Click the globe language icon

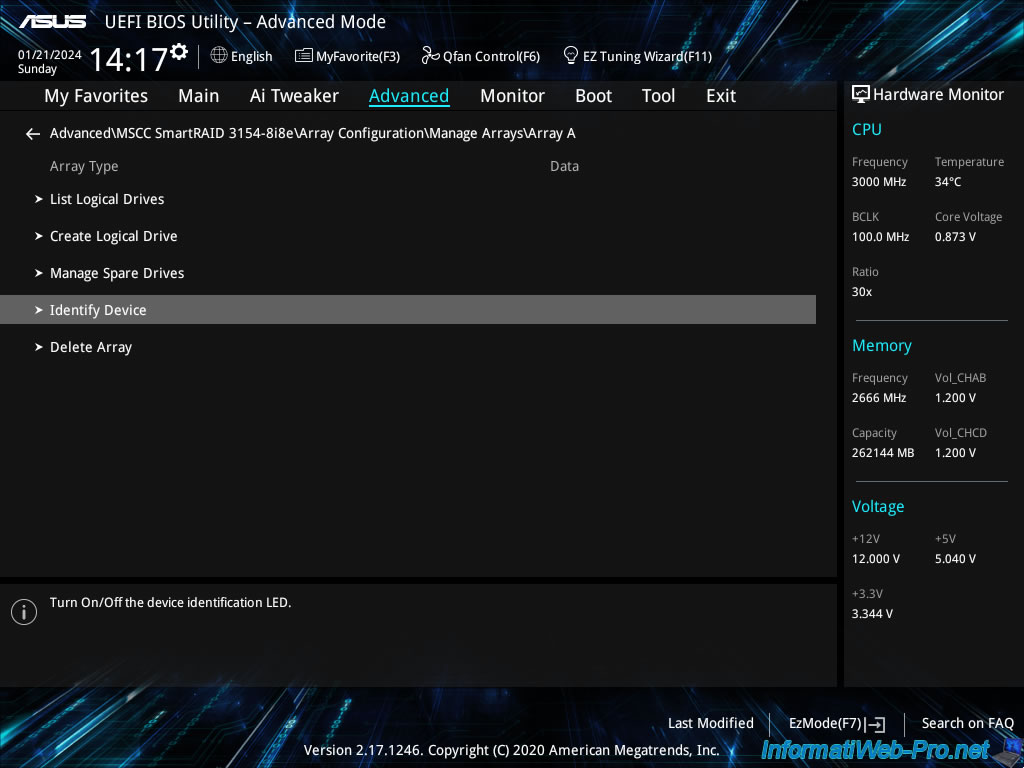pyautogui.click(x=219, y=56)
